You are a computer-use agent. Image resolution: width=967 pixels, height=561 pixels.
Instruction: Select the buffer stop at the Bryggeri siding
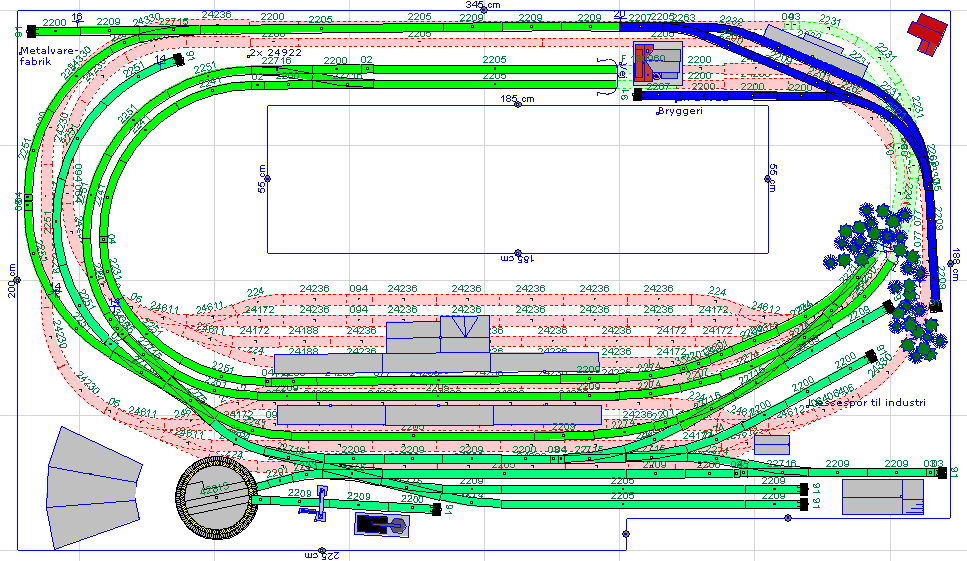click(638, 94)
